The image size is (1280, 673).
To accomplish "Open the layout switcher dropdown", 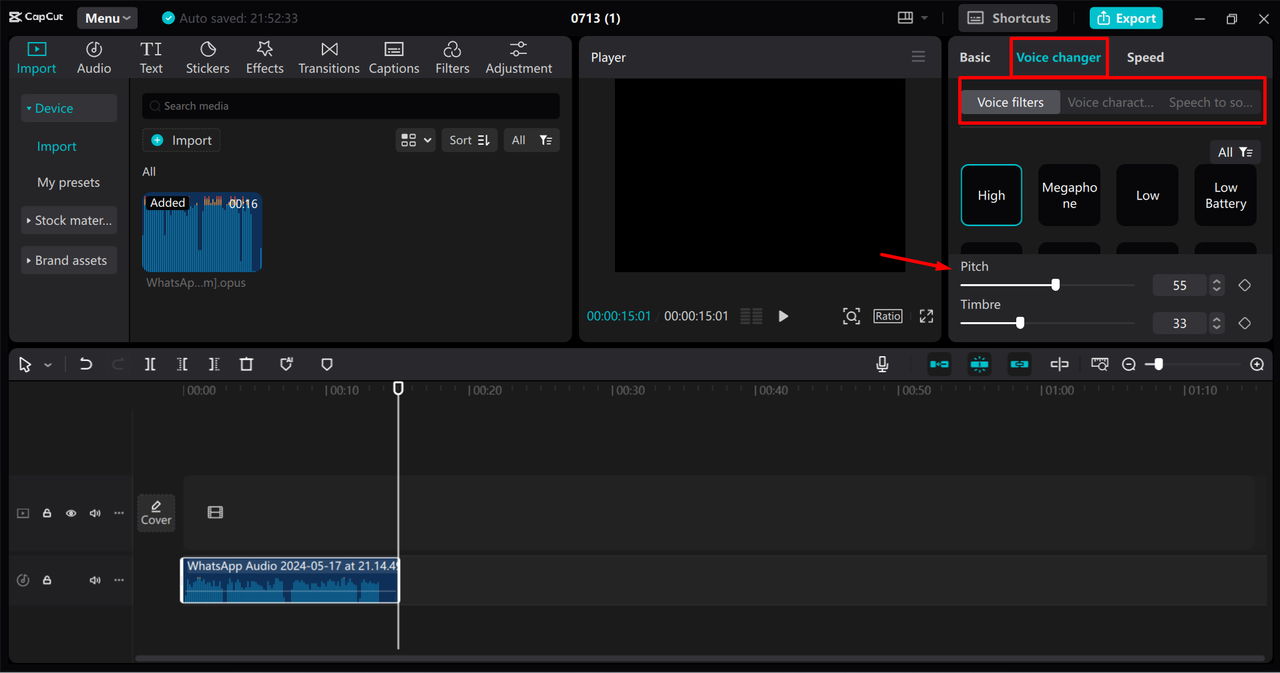I will point(912,18).
